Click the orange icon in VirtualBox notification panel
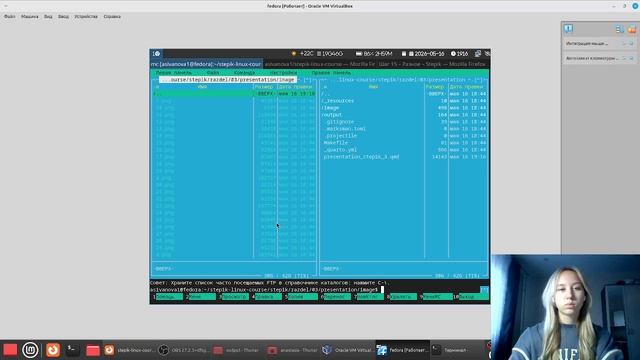640x360 pixels. pos(631,29)
